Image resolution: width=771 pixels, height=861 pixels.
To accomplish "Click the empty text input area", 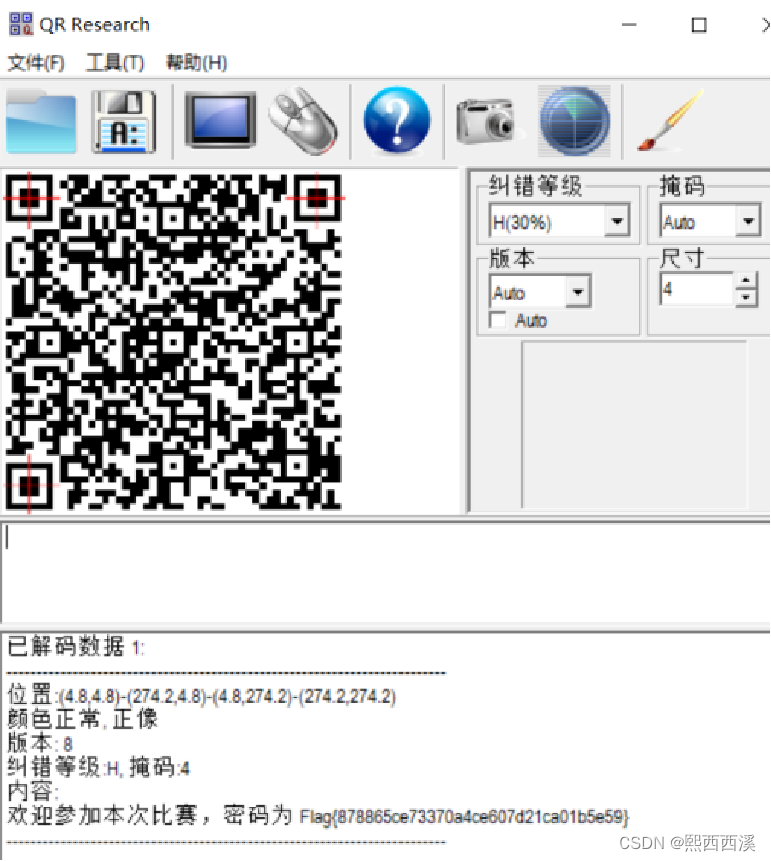I will 386,573.
